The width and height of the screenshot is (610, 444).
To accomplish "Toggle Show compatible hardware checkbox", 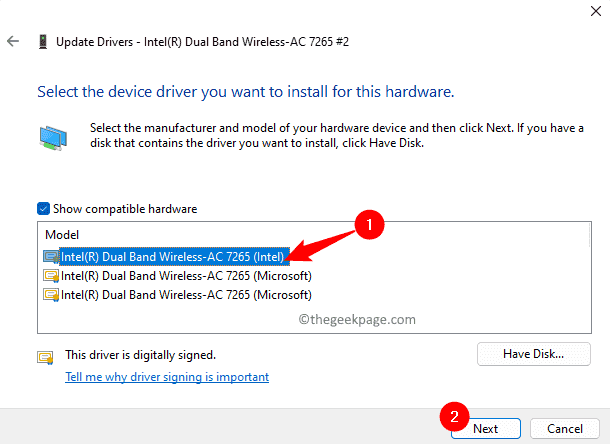I will pyautogui.click(x=43, y=209).
